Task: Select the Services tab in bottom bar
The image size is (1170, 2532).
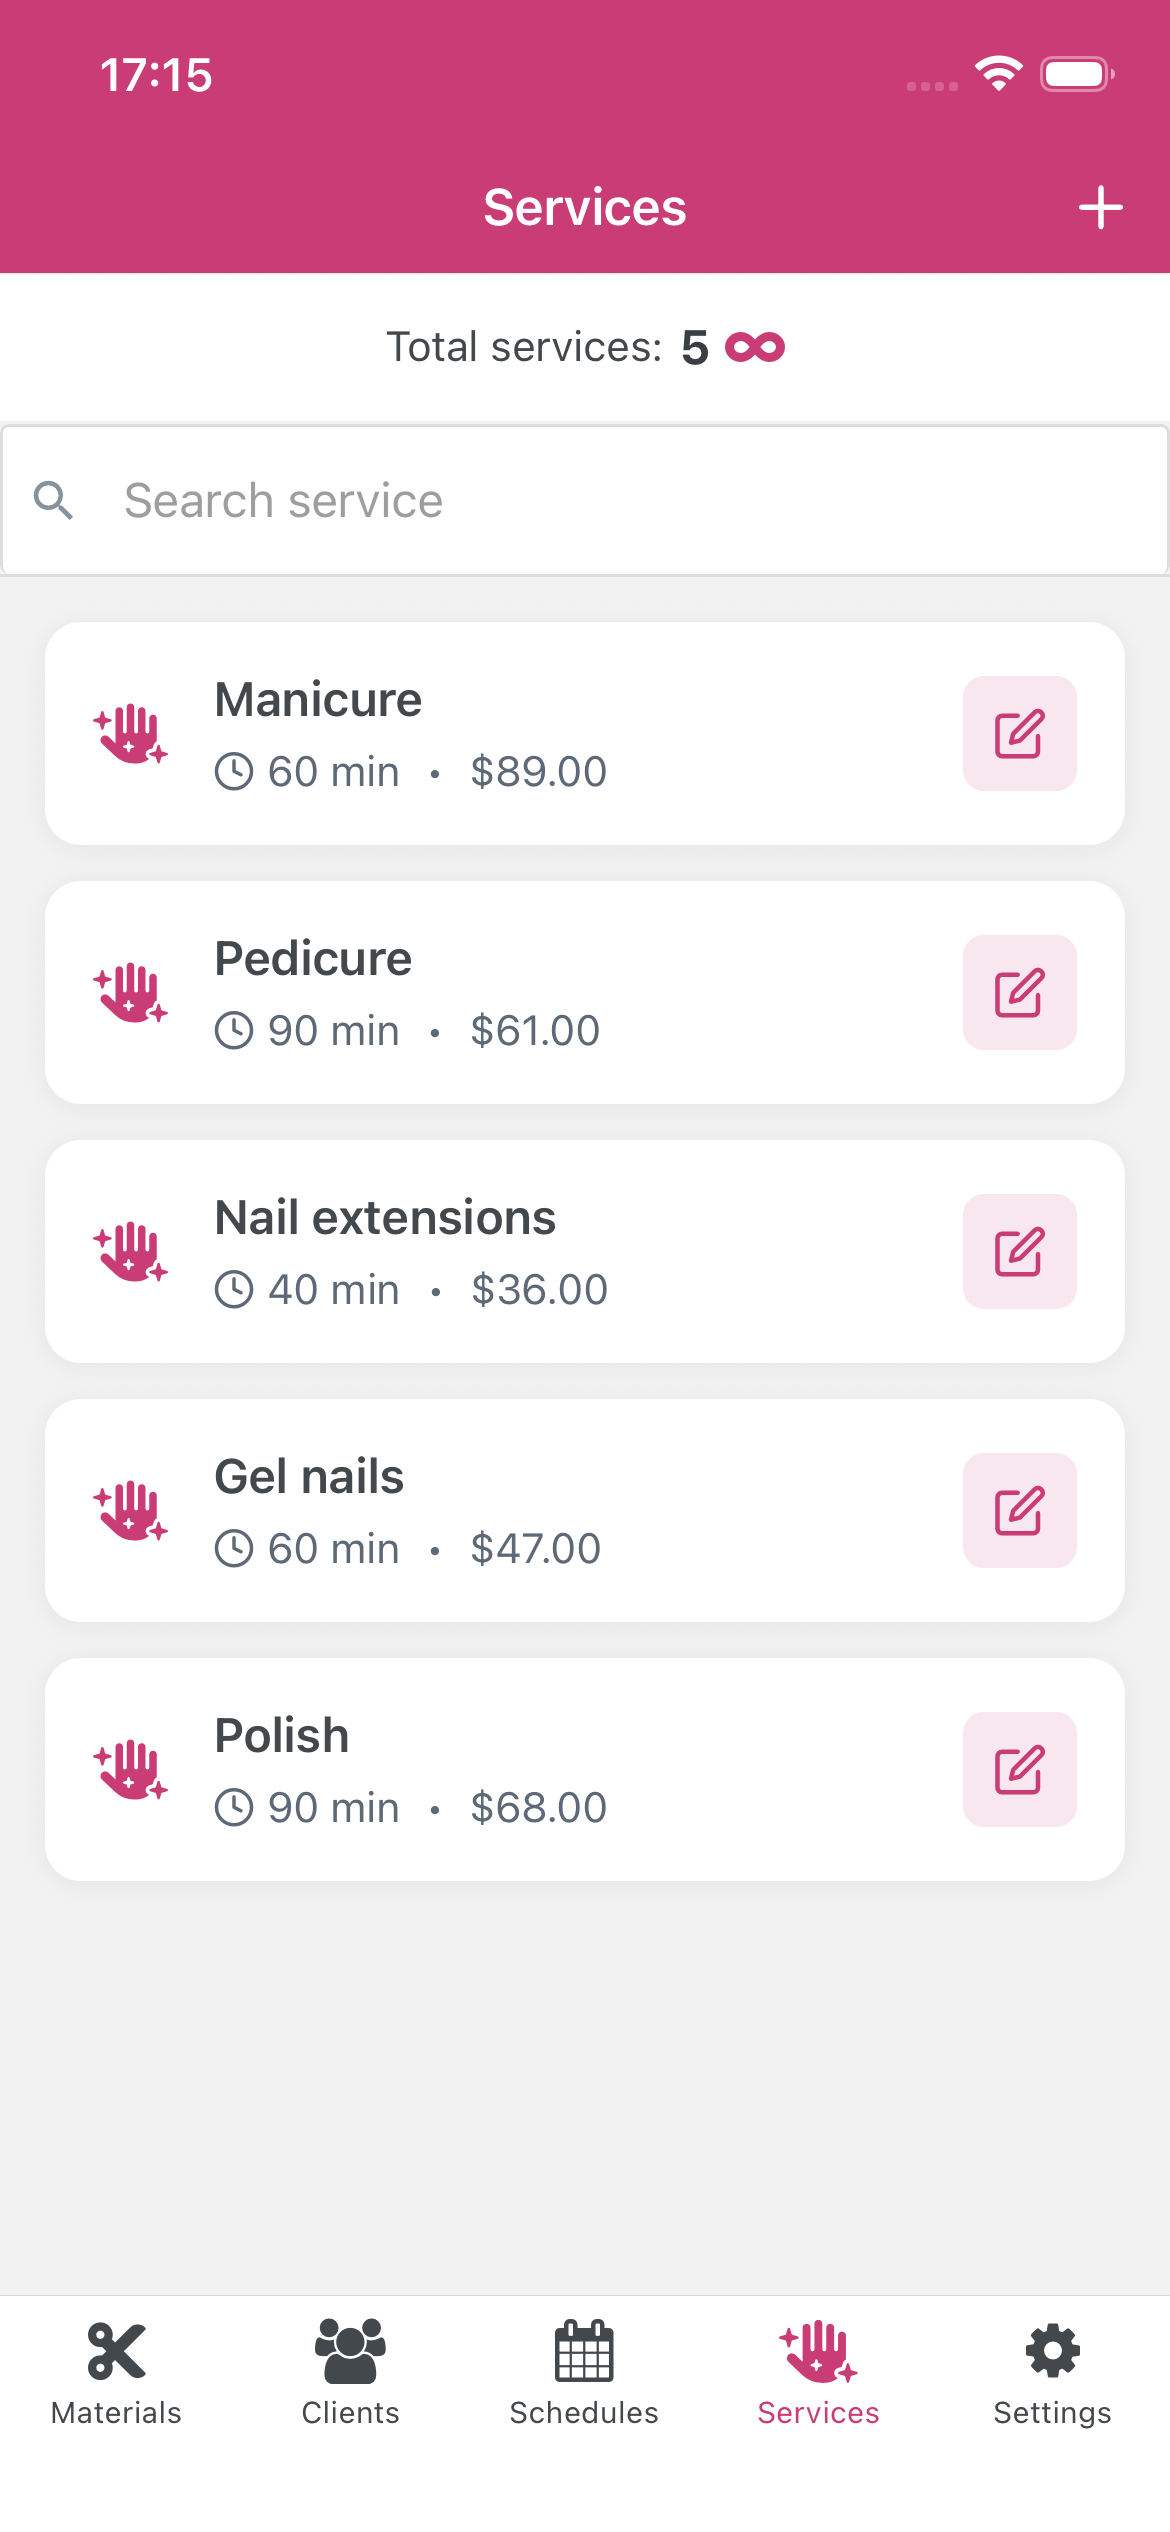Action: 818,2372
